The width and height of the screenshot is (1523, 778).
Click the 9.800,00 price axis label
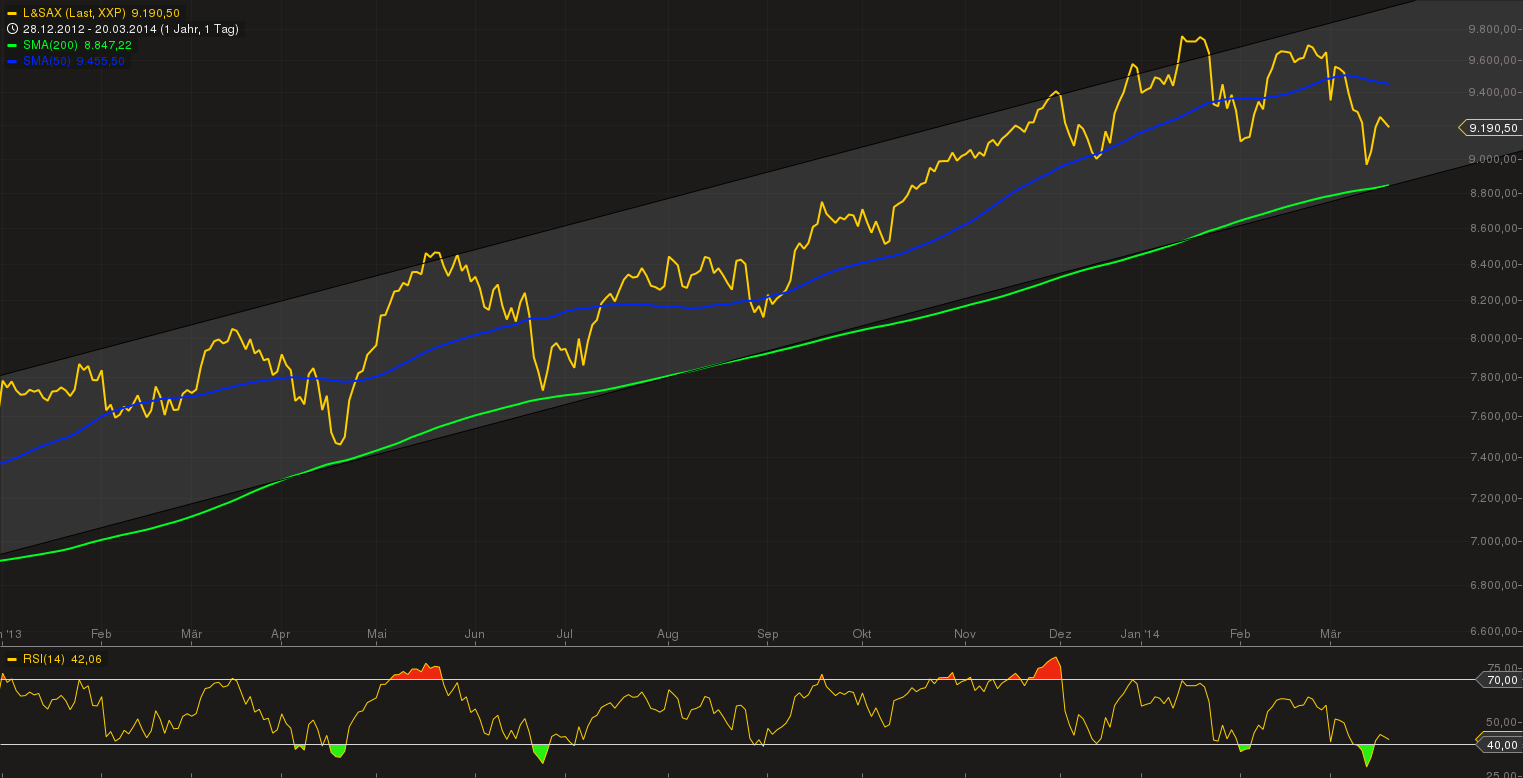coord(1493,30)
